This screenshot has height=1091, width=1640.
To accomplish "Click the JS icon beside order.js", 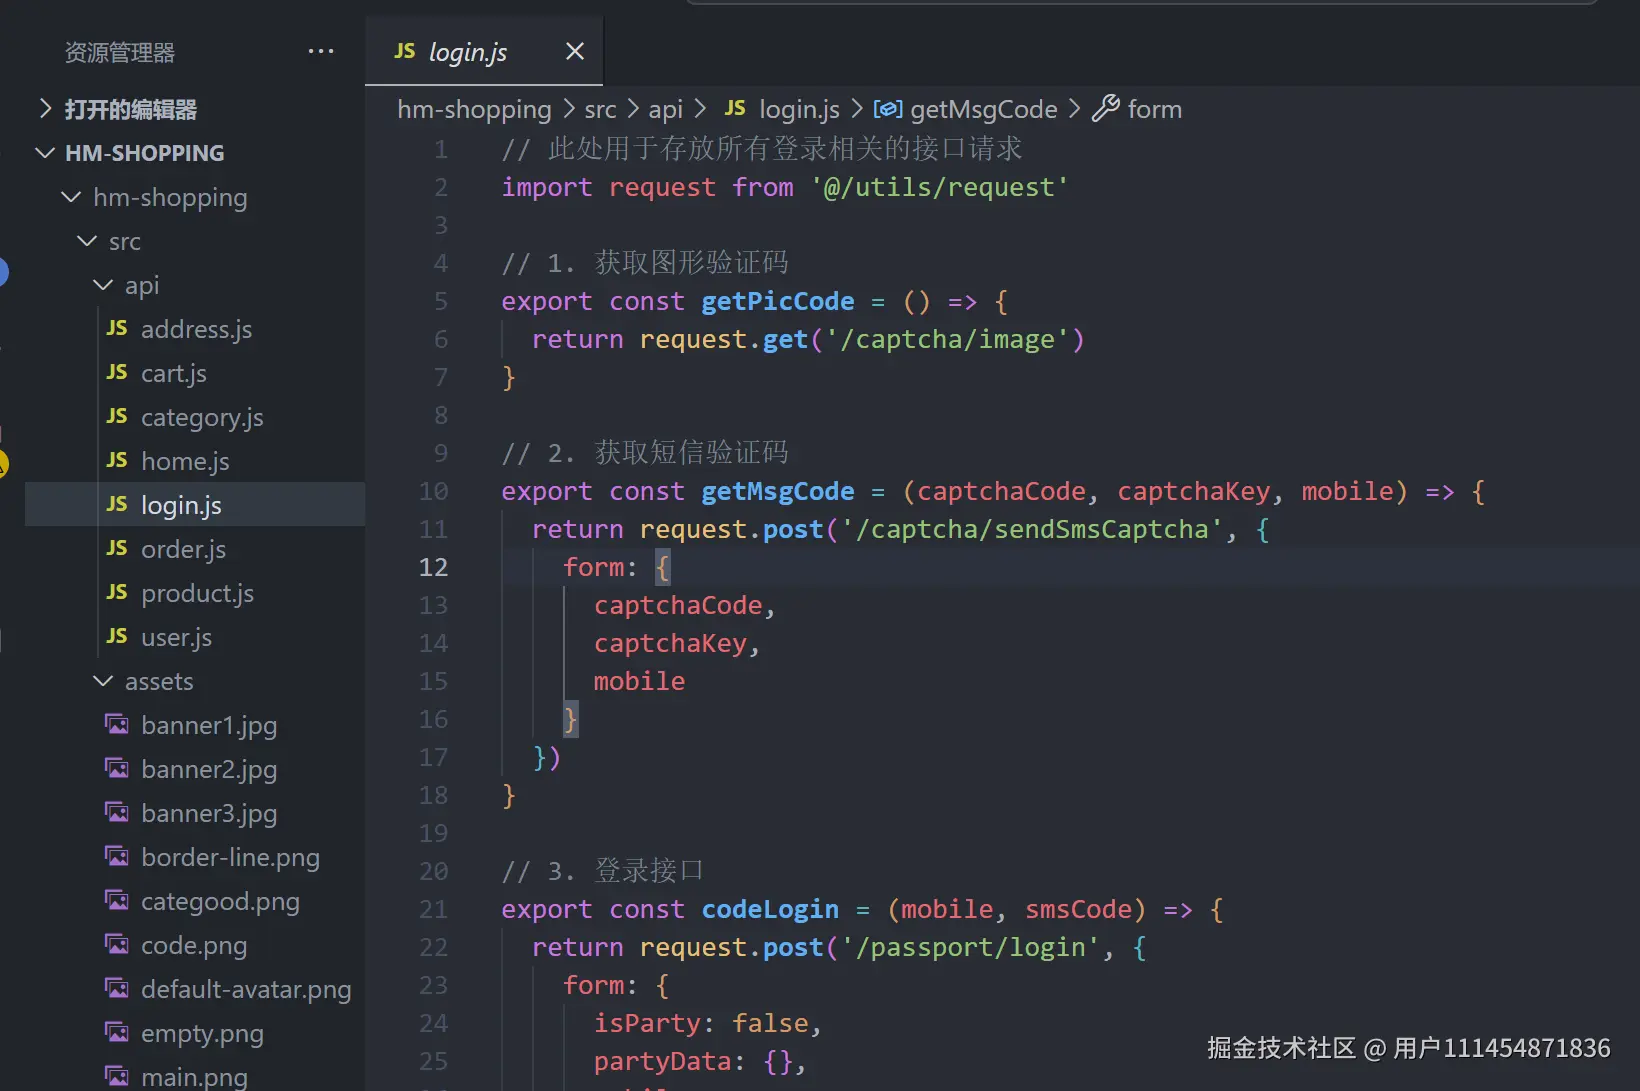I will click(117, 548).
